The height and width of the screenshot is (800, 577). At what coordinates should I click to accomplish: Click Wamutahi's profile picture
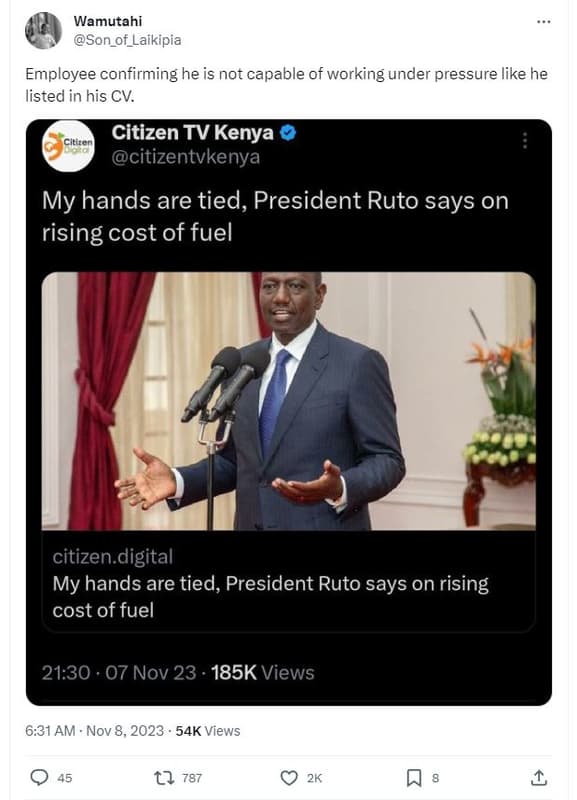click(x=43, y=31)
